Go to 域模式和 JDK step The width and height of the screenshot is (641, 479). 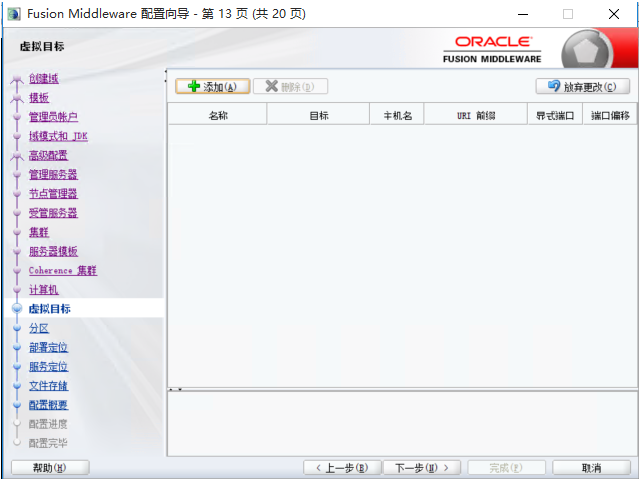click(58, 136)
